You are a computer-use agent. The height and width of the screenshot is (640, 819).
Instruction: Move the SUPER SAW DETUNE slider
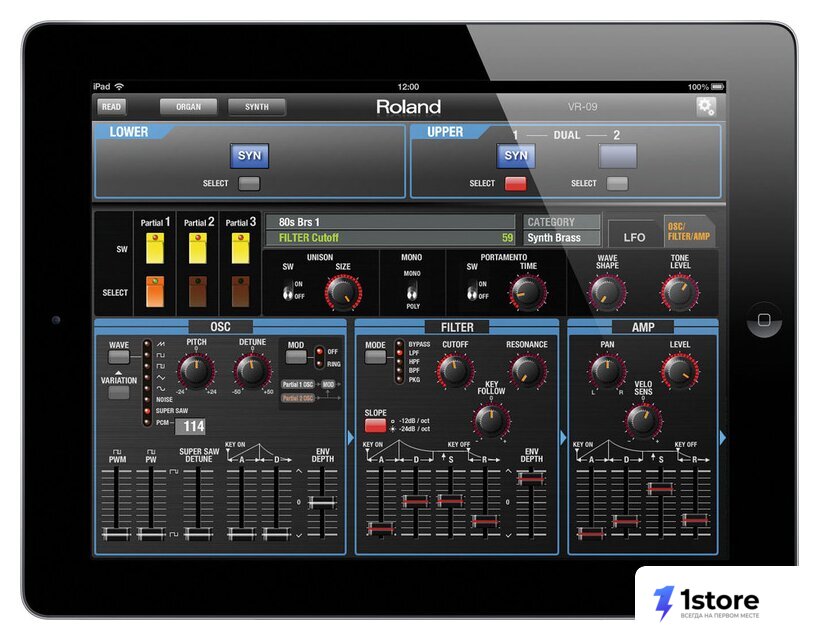click(x=198, y=533)
